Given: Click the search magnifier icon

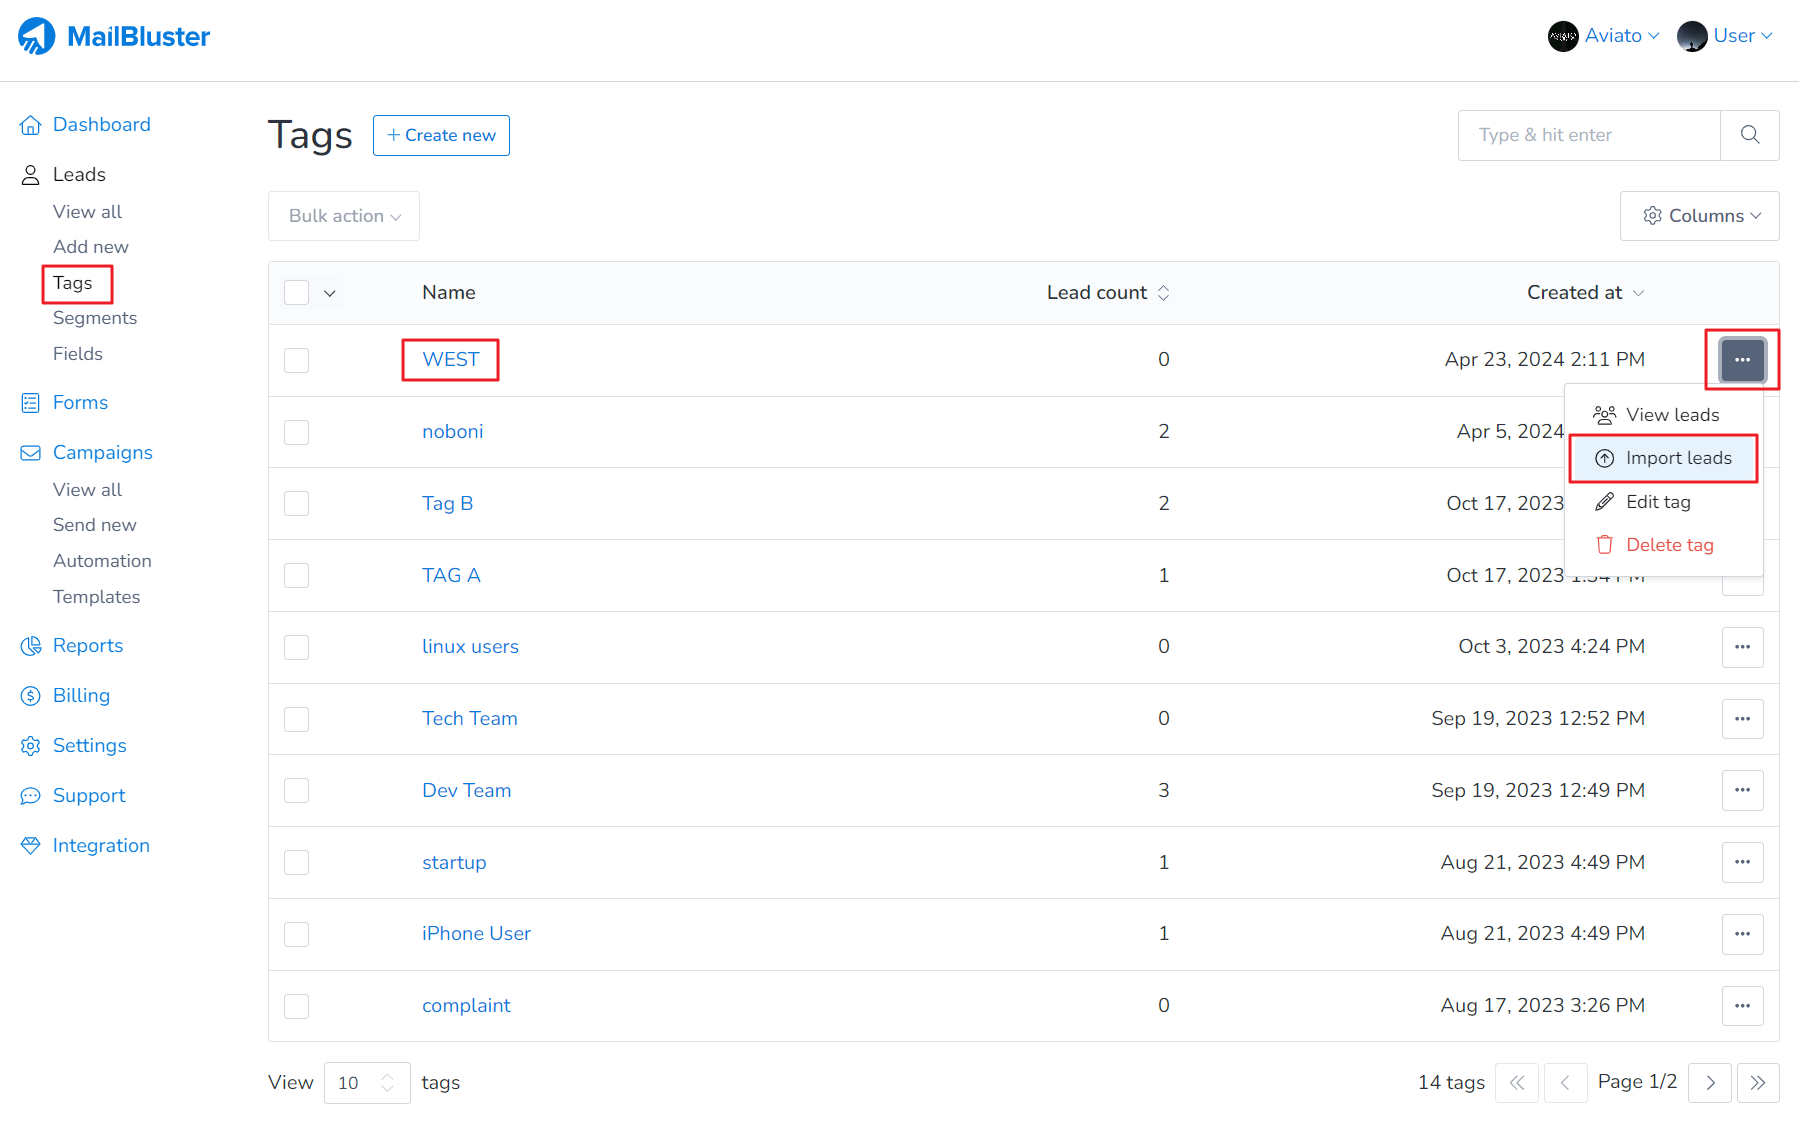Looking at the screenshot, I should pos(1749,135).
